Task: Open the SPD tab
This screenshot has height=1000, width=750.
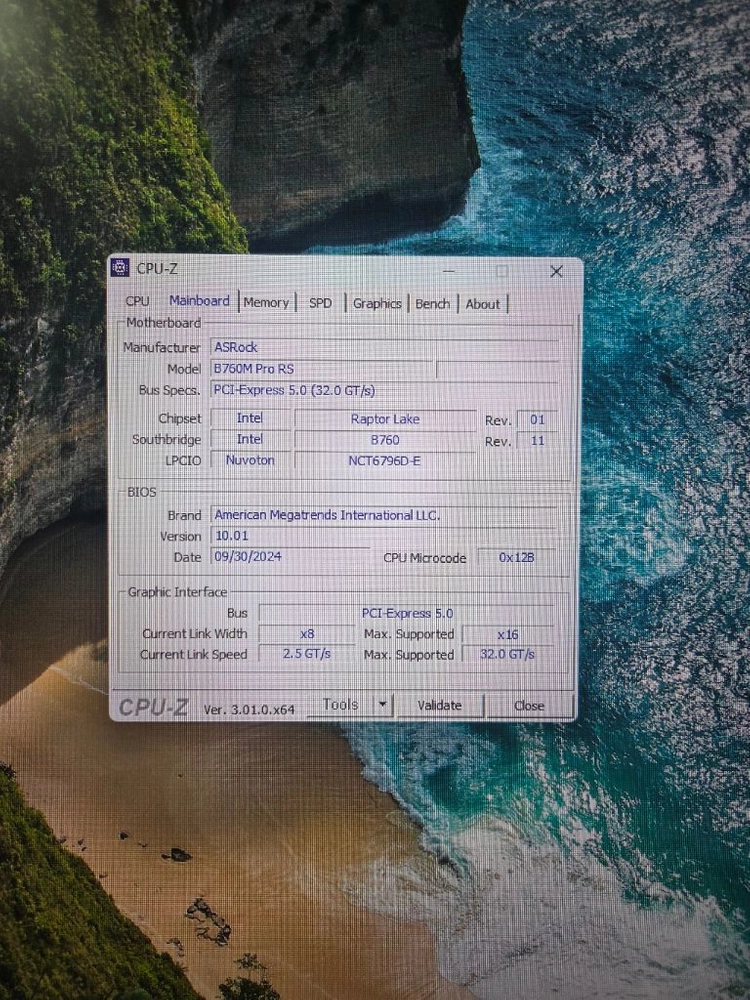Action: tap(320, 303)
